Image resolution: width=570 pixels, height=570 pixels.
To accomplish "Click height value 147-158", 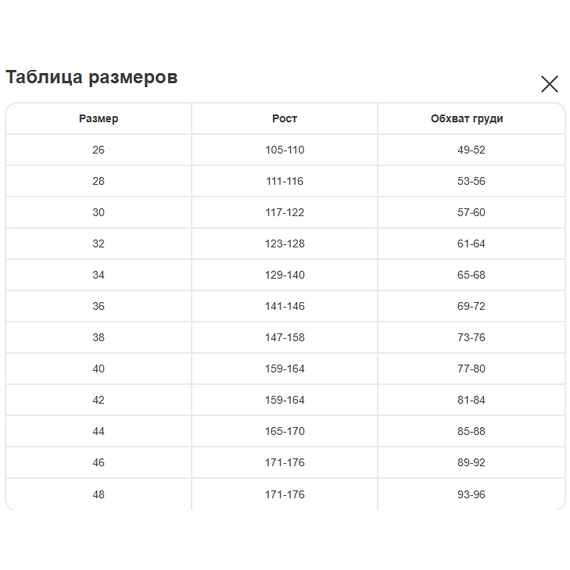I will tap(285, 337).
